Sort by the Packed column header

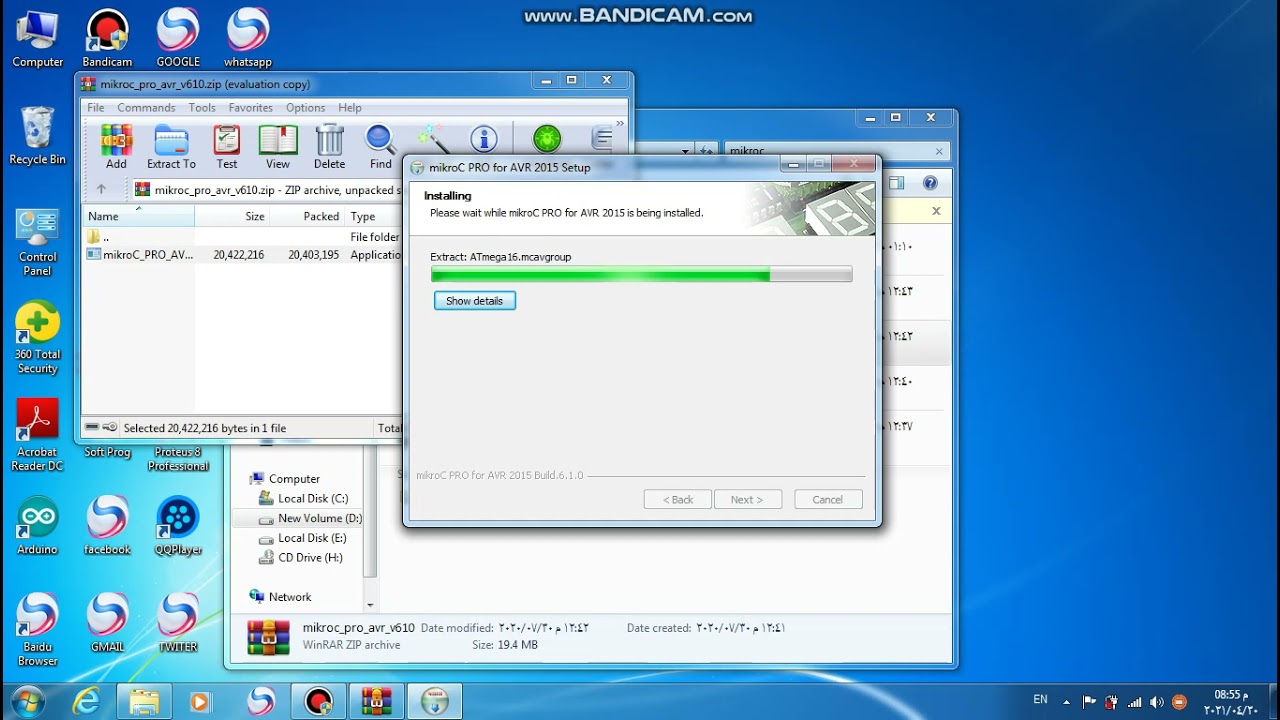coord(308,216)
